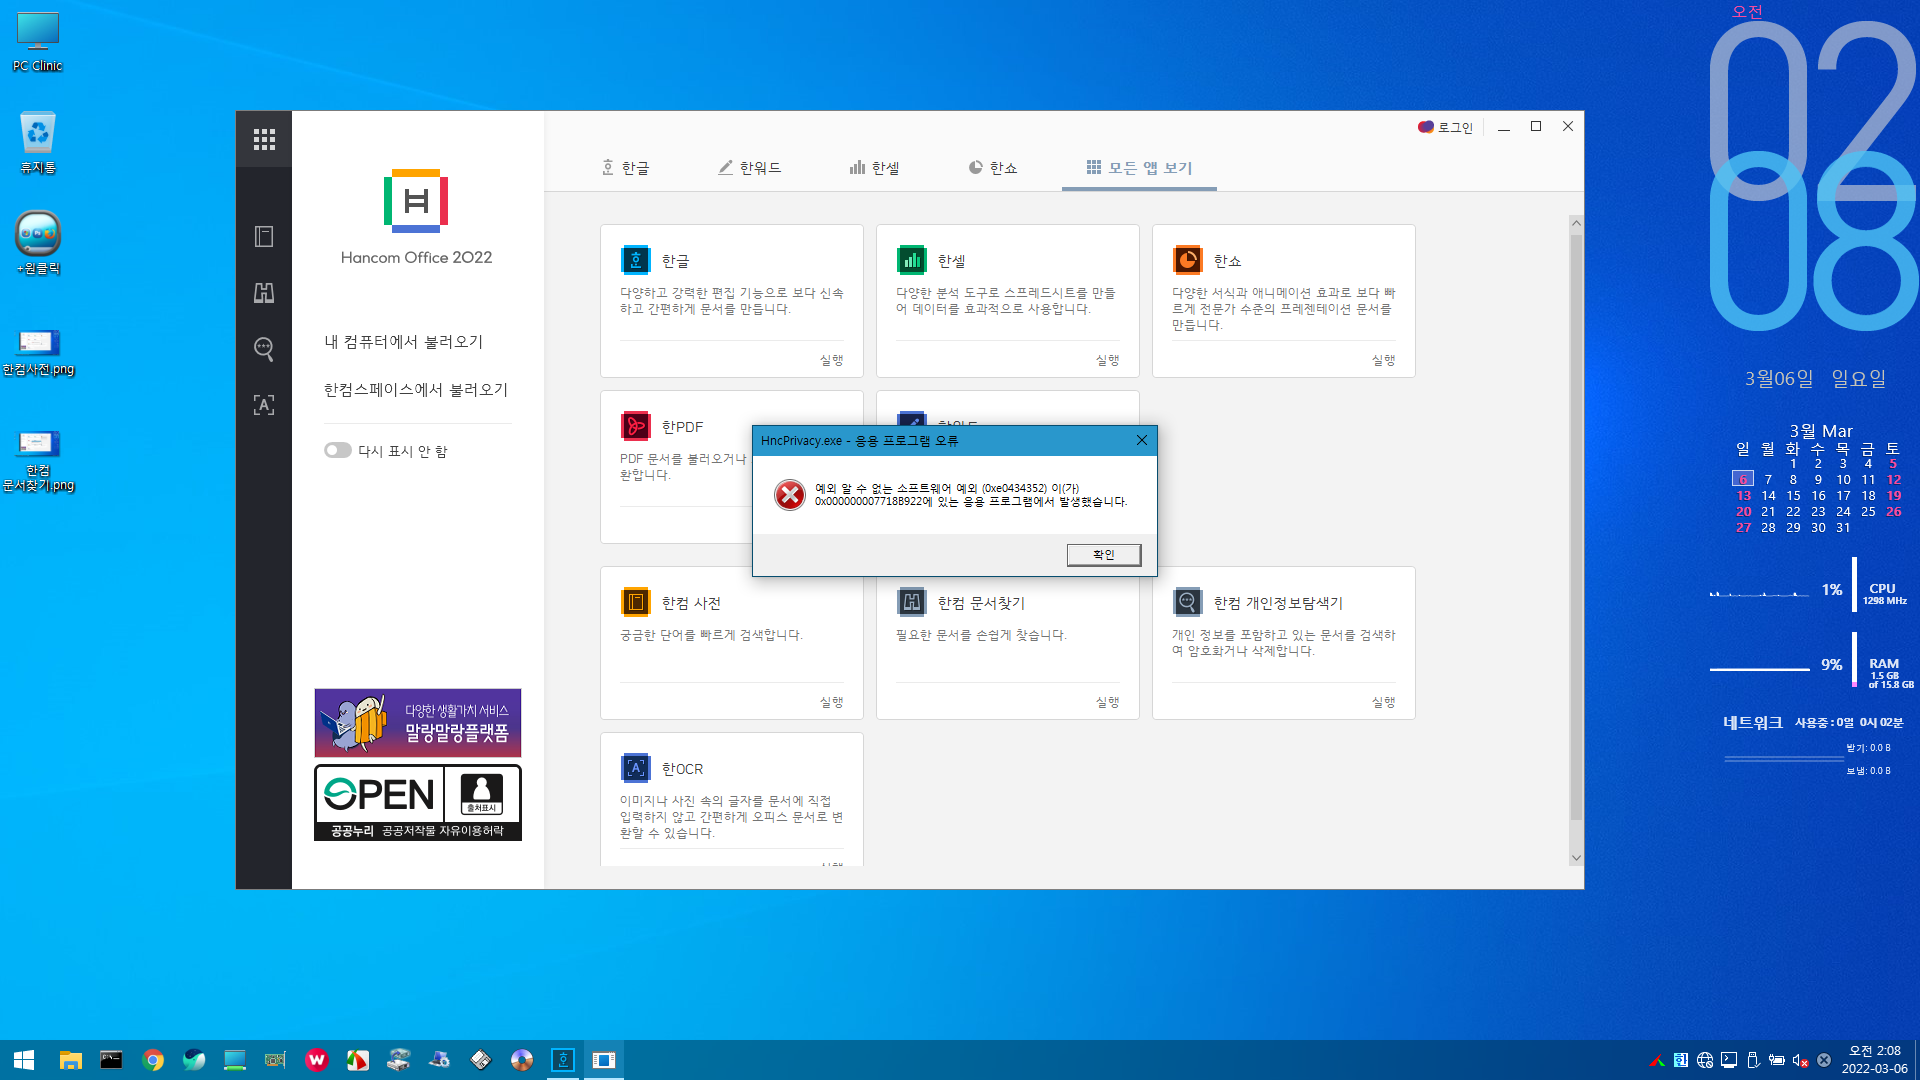The image size is (1920, 1080).
Task: Click the Hangul app taskbar button
Action: point(563,1060)
